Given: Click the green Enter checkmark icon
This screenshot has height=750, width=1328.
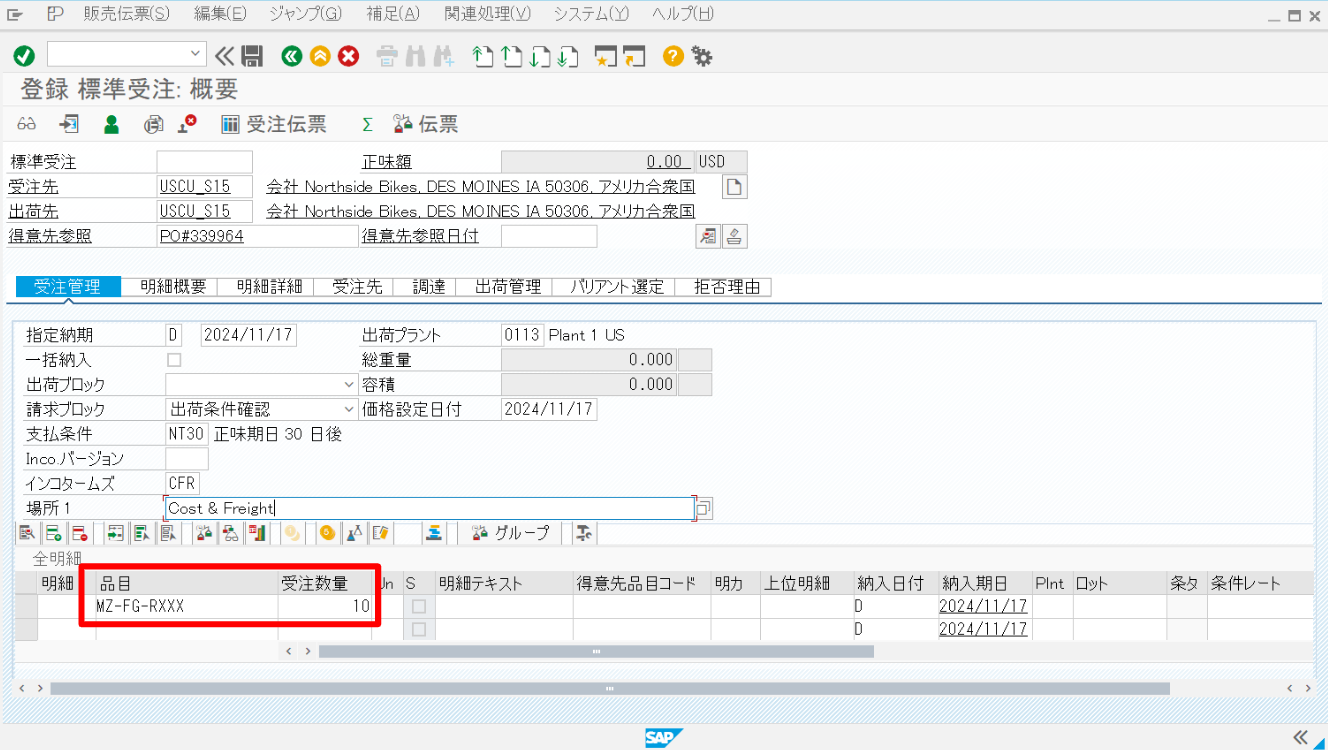Looking at the screenshot, I should [x=22, y=56].
